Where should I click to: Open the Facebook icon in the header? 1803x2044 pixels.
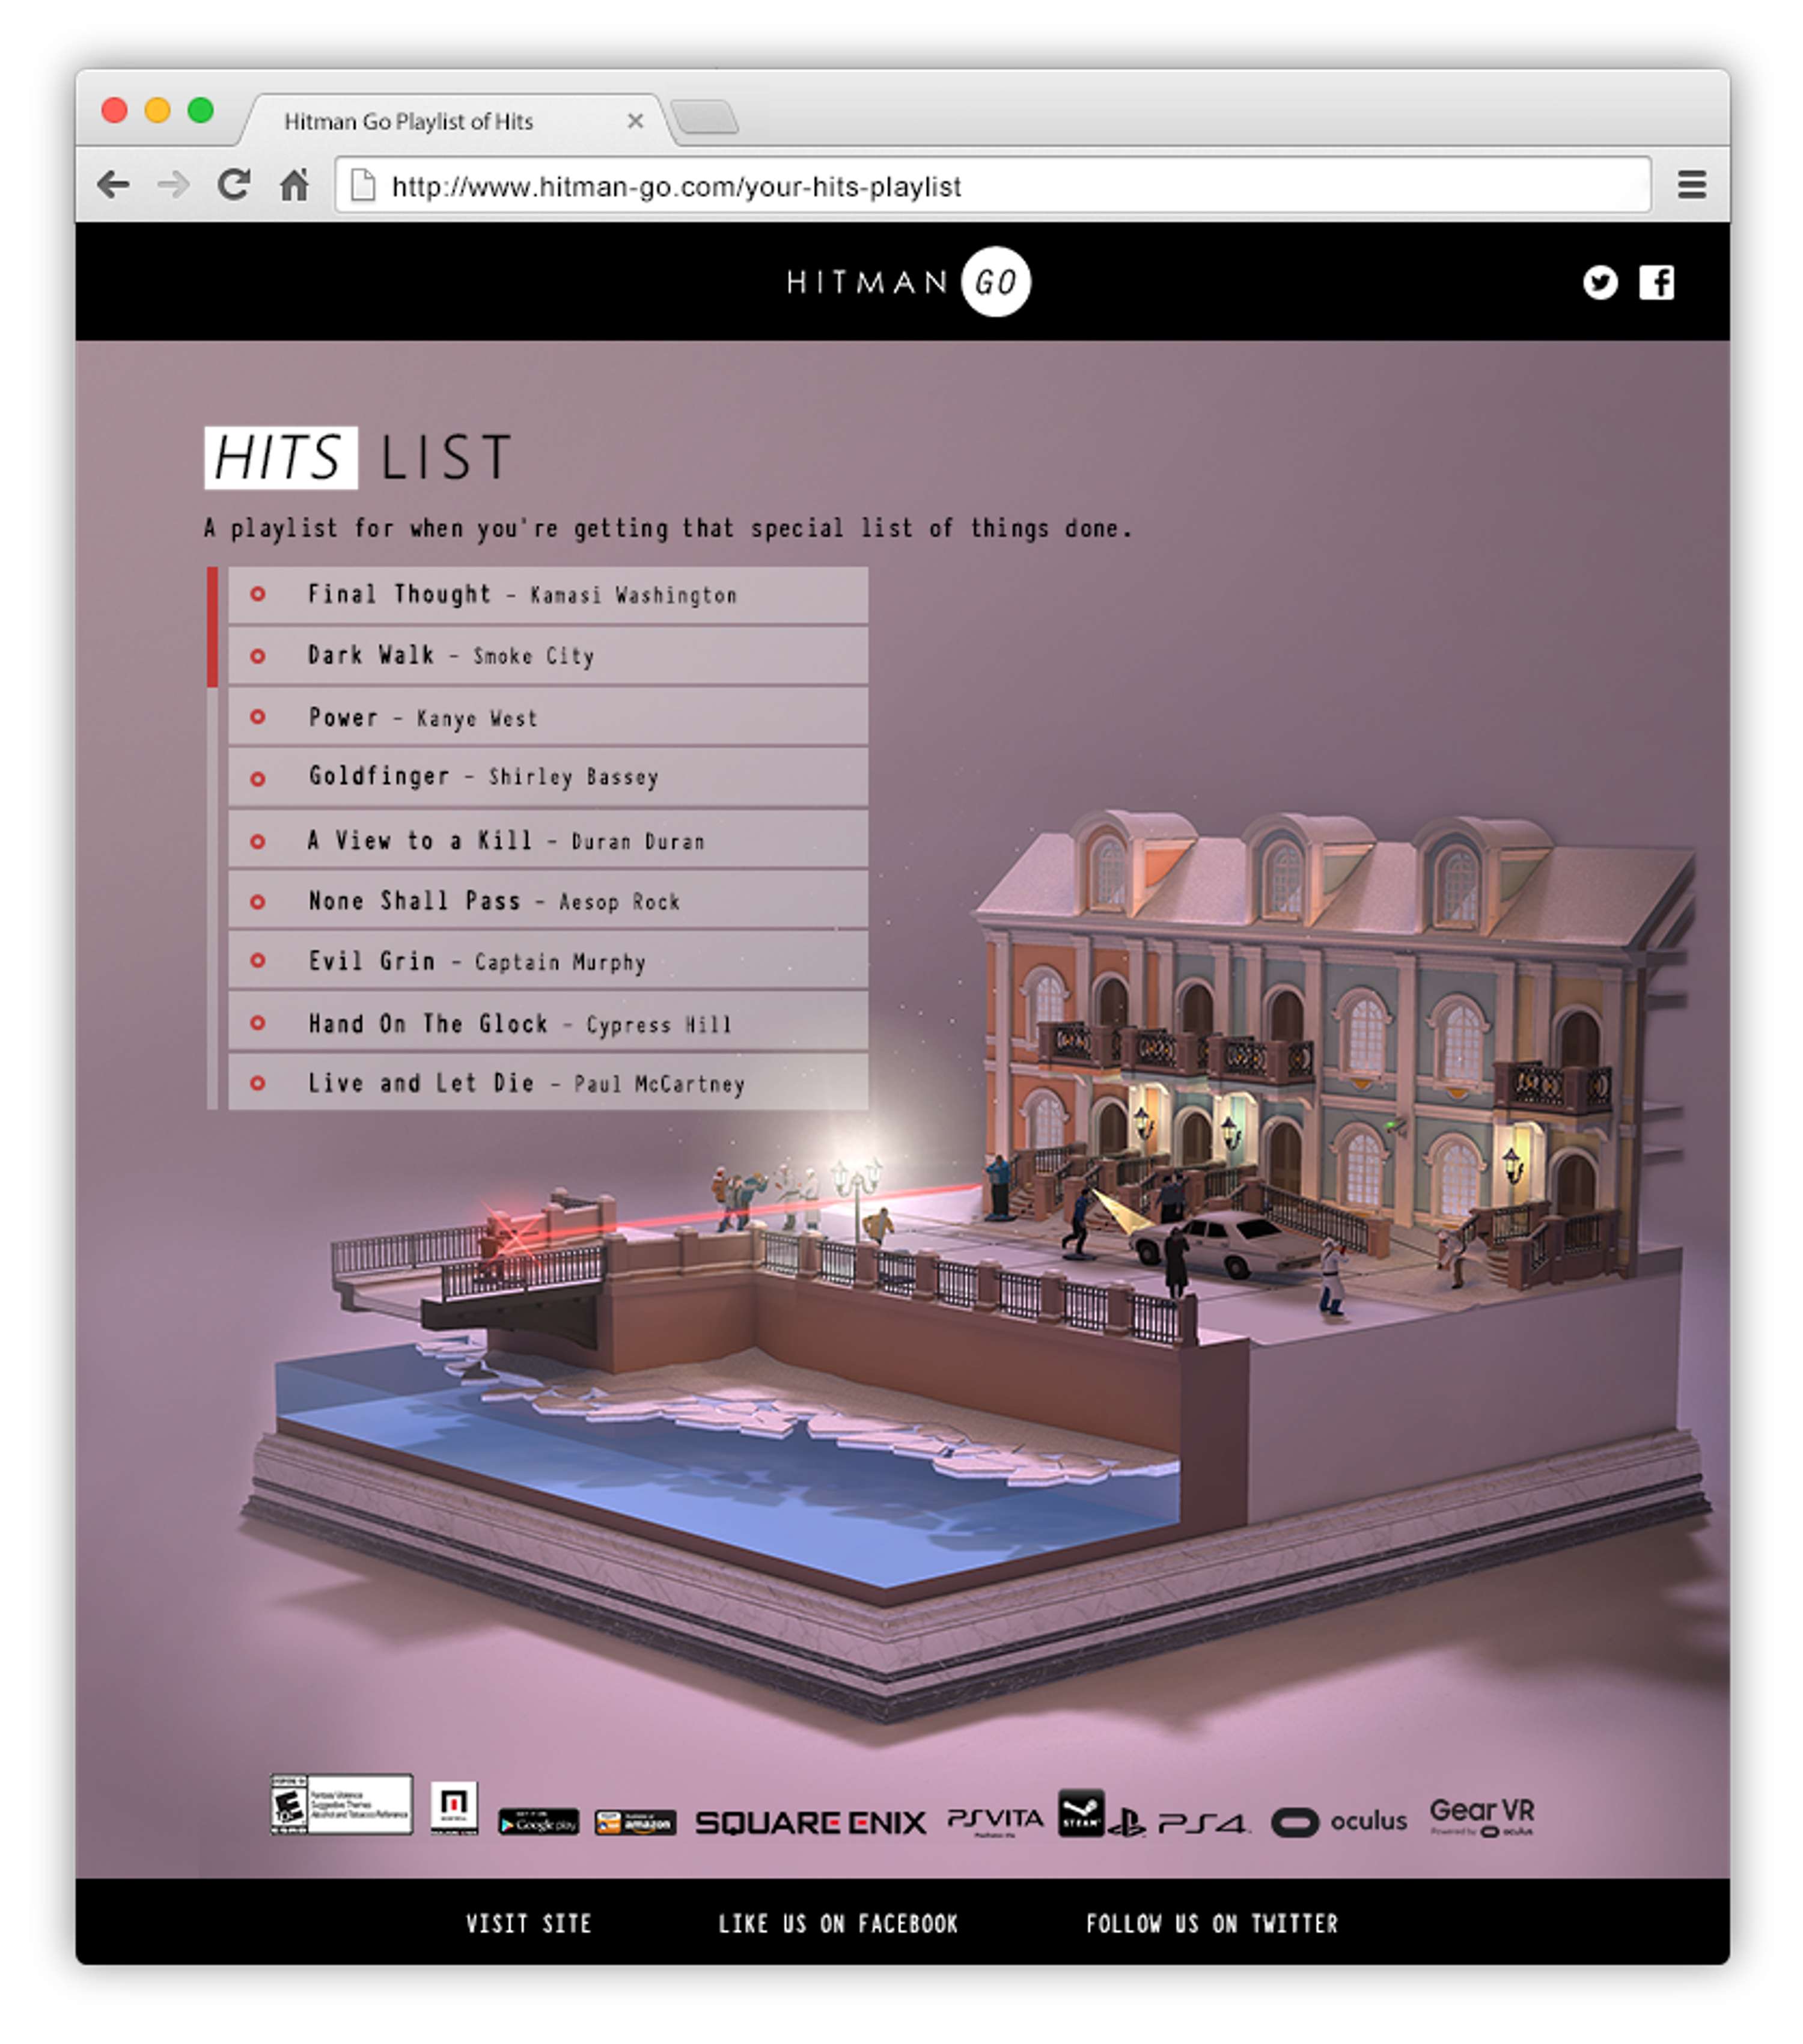coord(1656,282)
